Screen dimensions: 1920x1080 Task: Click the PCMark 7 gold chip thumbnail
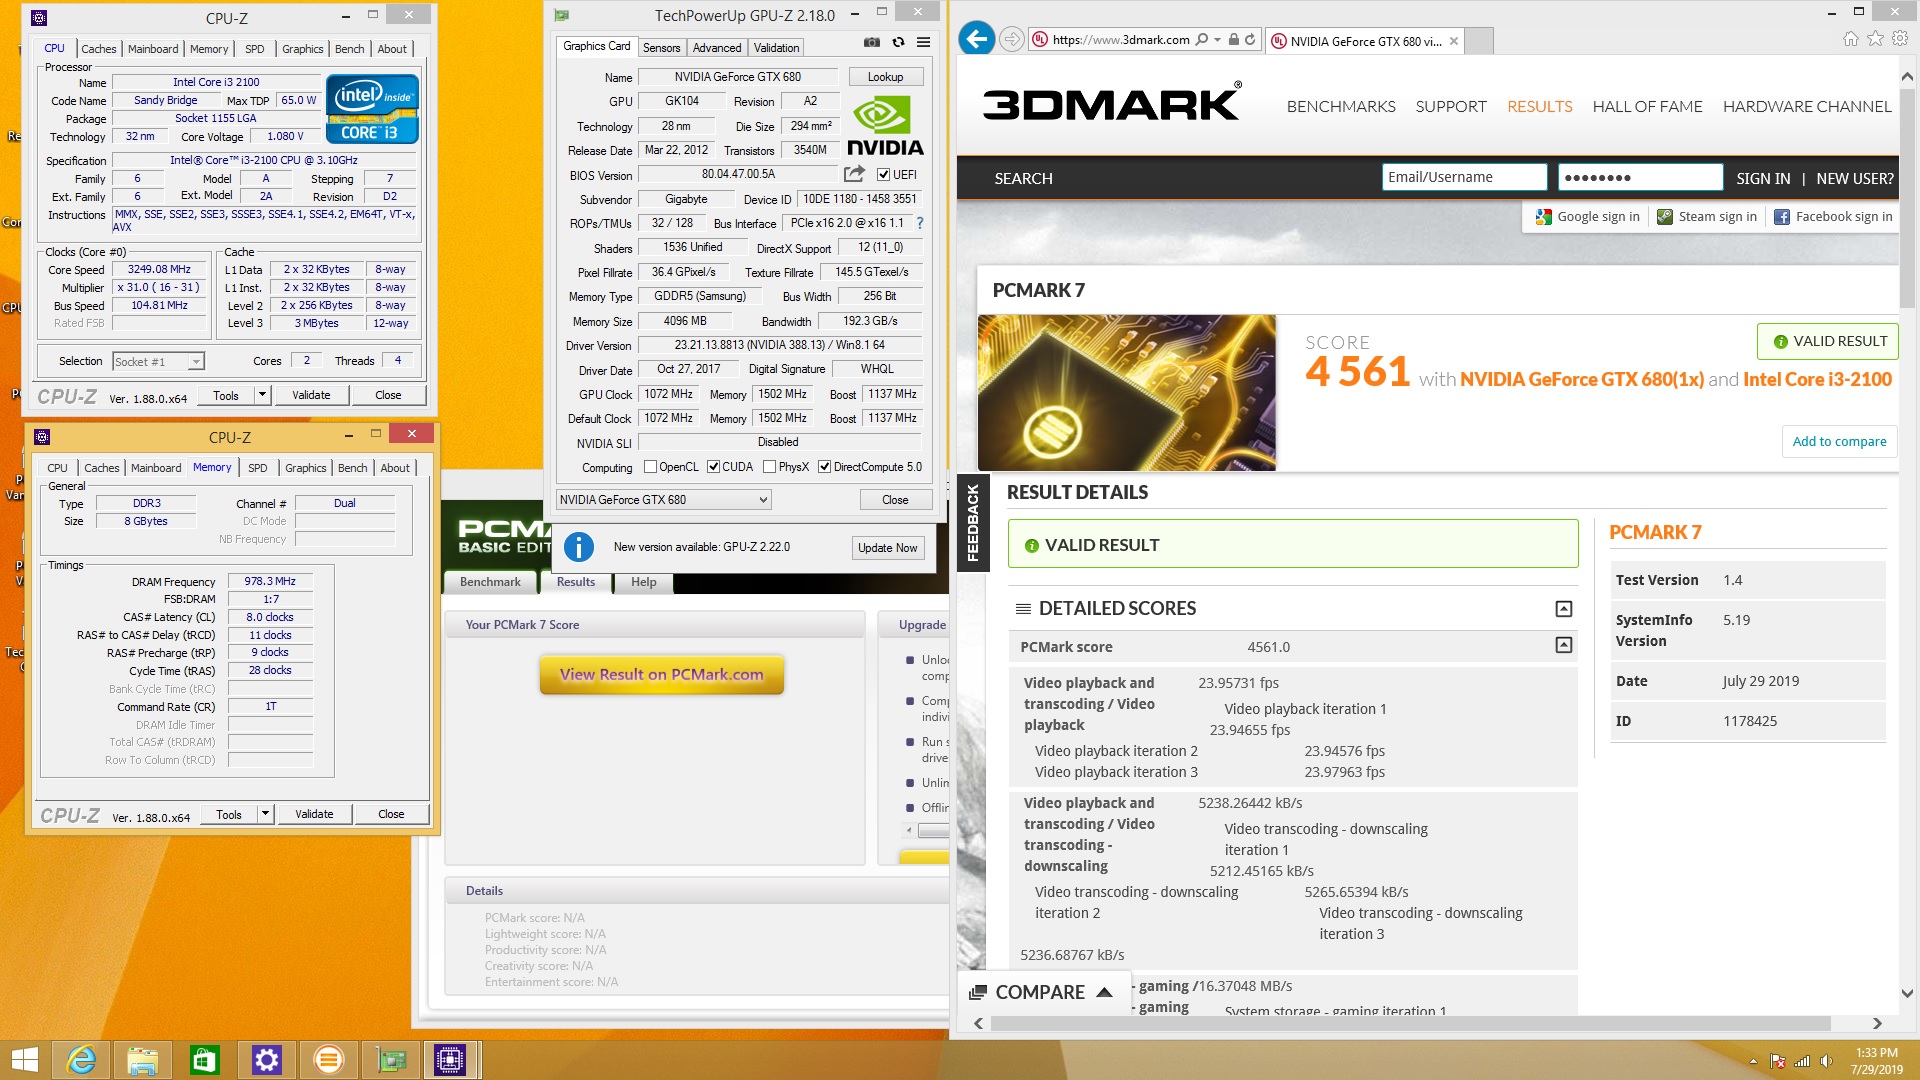(1126, 393)
